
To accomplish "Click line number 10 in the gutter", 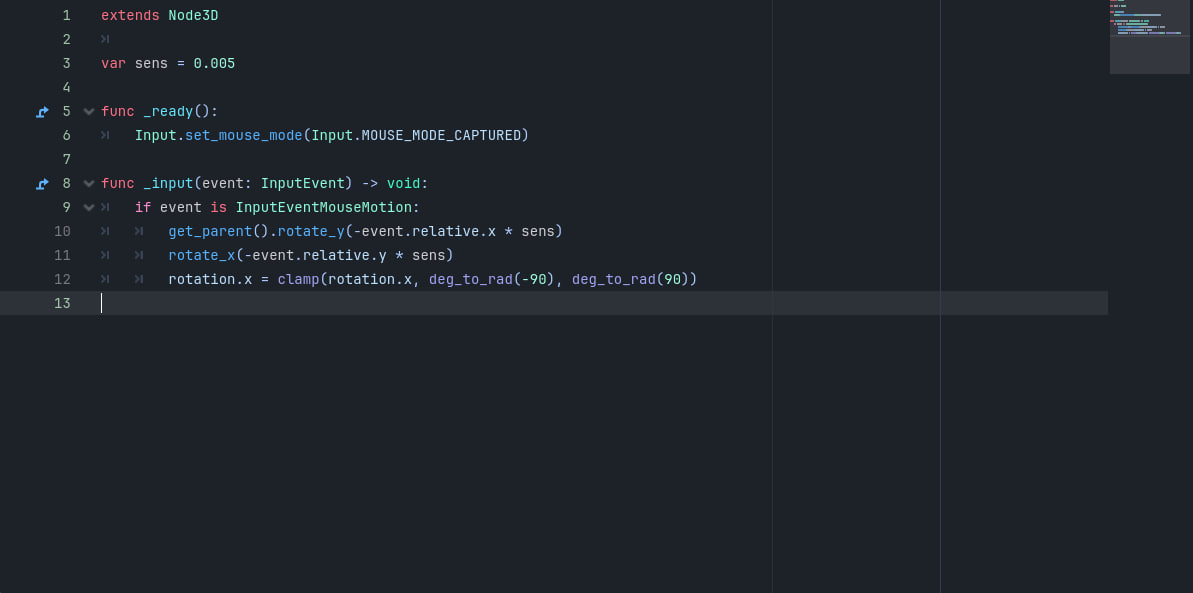I will point(62,231).
